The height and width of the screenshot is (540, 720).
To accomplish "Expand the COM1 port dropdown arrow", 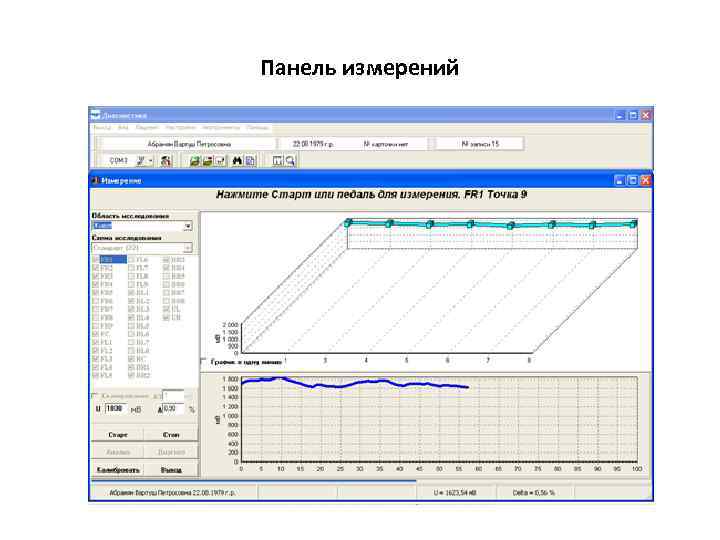I will click(x=151, y=161).
